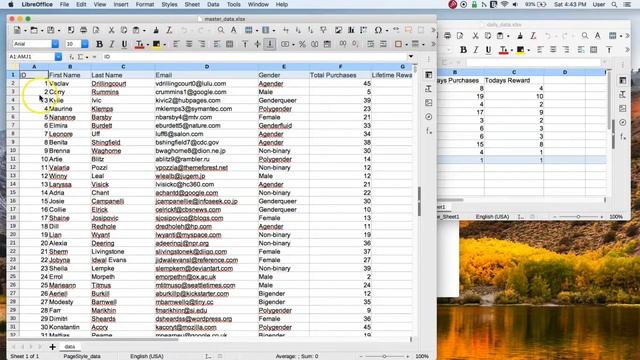Click Align Left icon in daily_data window

point(540,50)
